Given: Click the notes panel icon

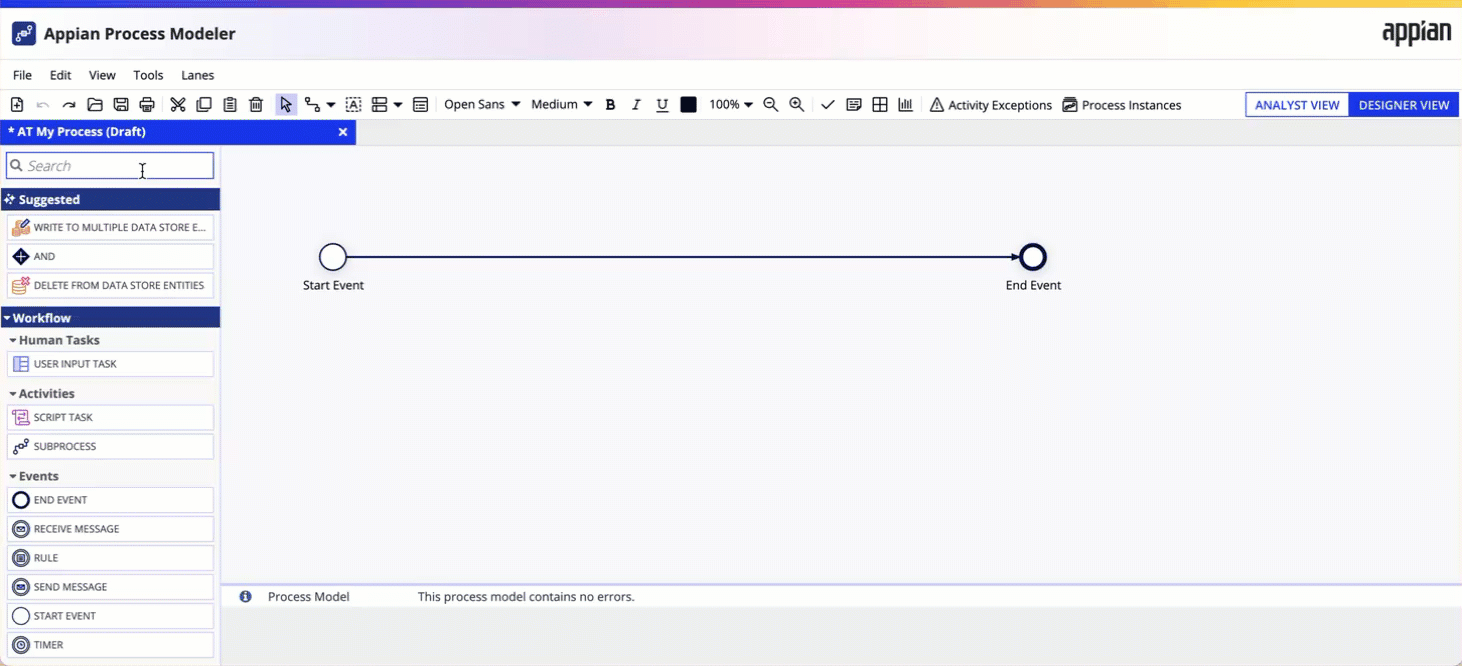Looking at the screenshot, I should pos(854,105).
